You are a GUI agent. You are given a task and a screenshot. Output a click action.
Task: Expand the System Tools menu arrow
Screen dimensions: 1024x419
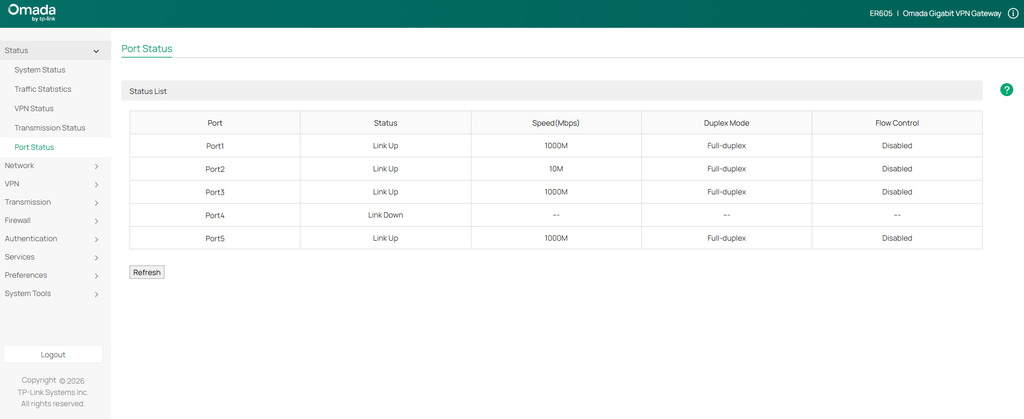97,294
